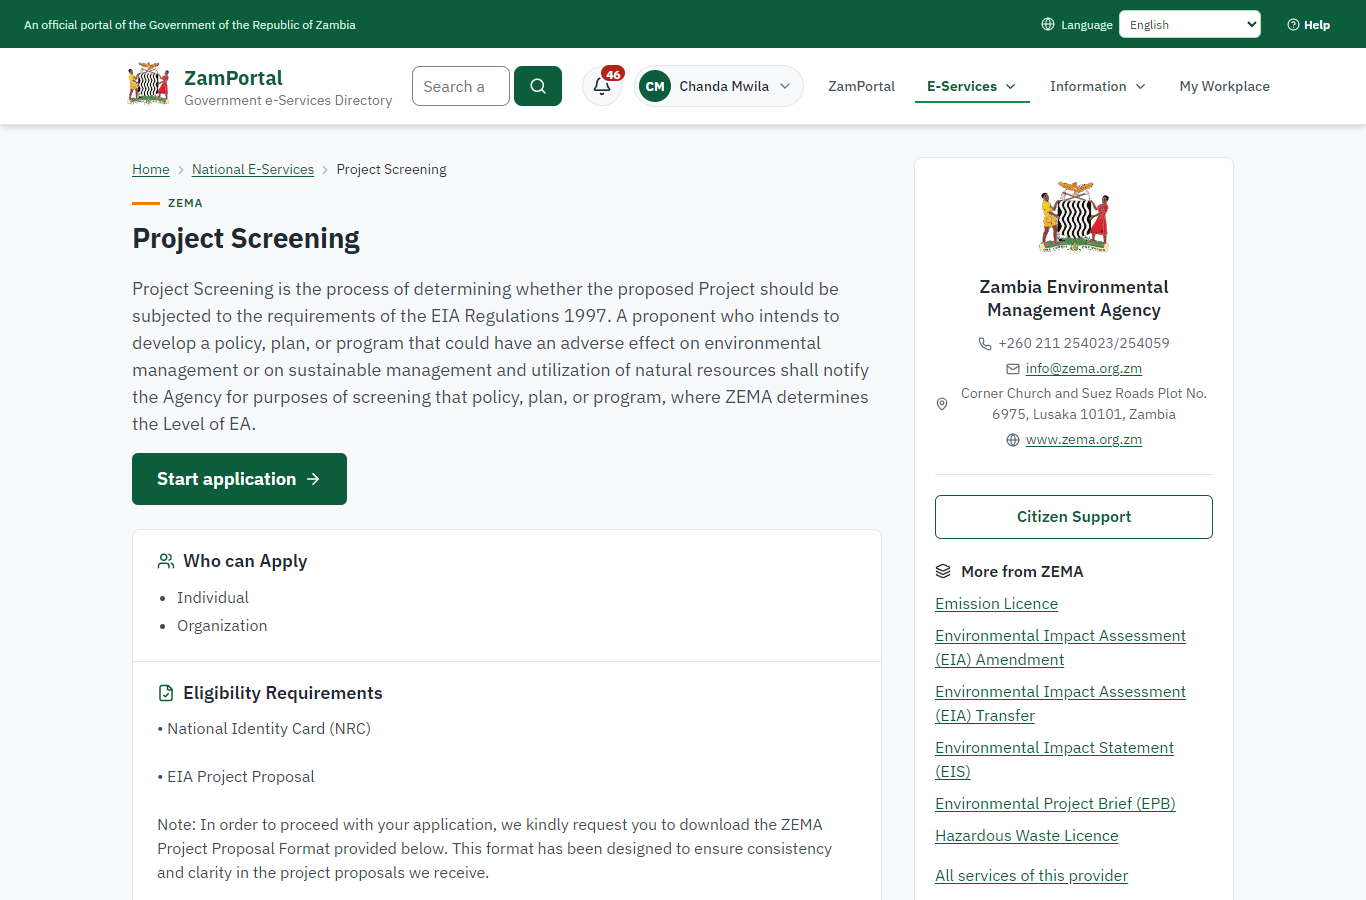Click the envelope icon beside info@zema.org.zm

(x=1013, y=369)
